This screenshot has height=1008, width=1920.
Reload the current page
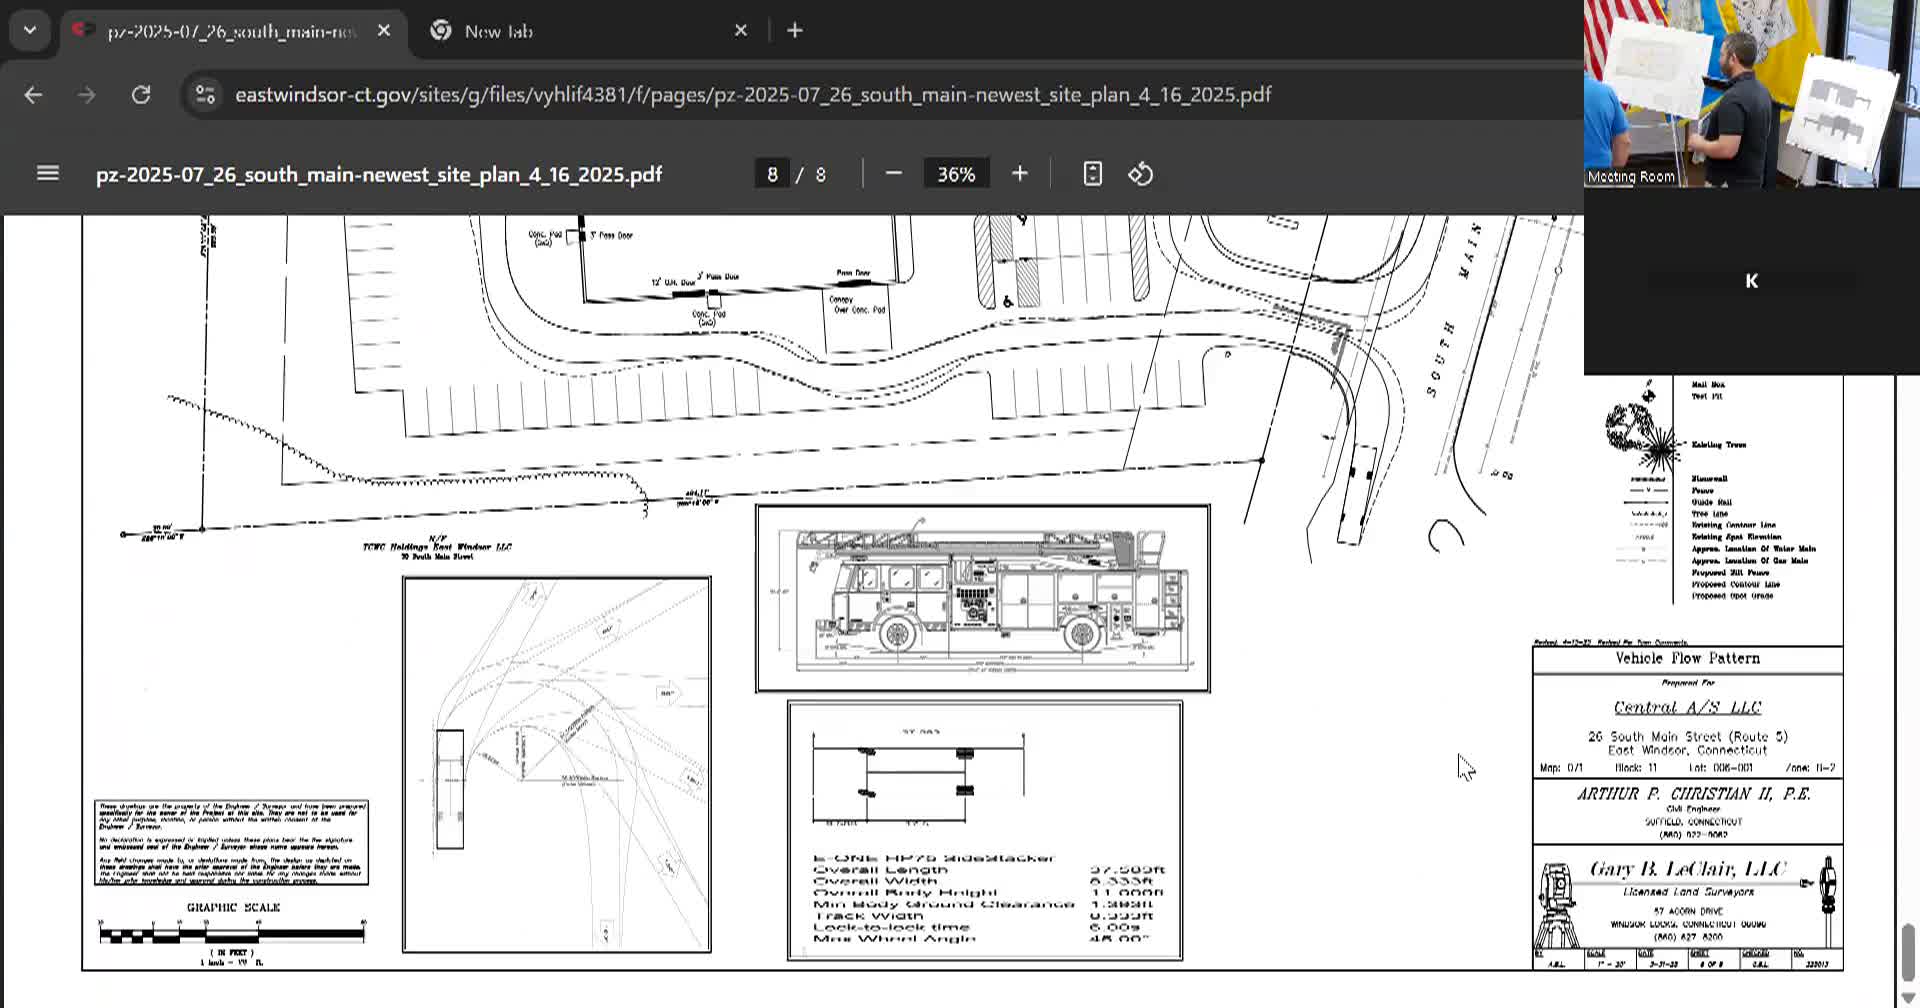click(141, 95)
